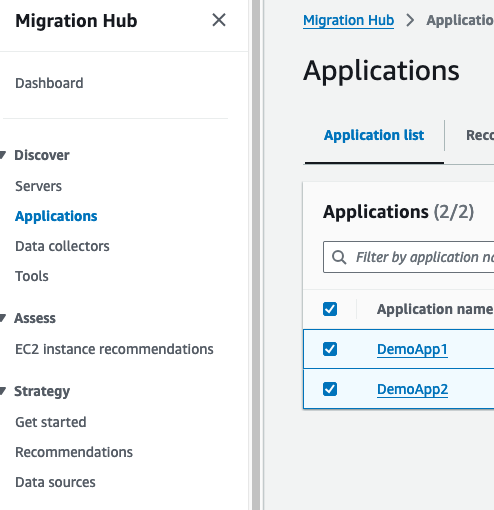Open the DemoApp1 application link

pyautogui.click(x=412, y=349)
